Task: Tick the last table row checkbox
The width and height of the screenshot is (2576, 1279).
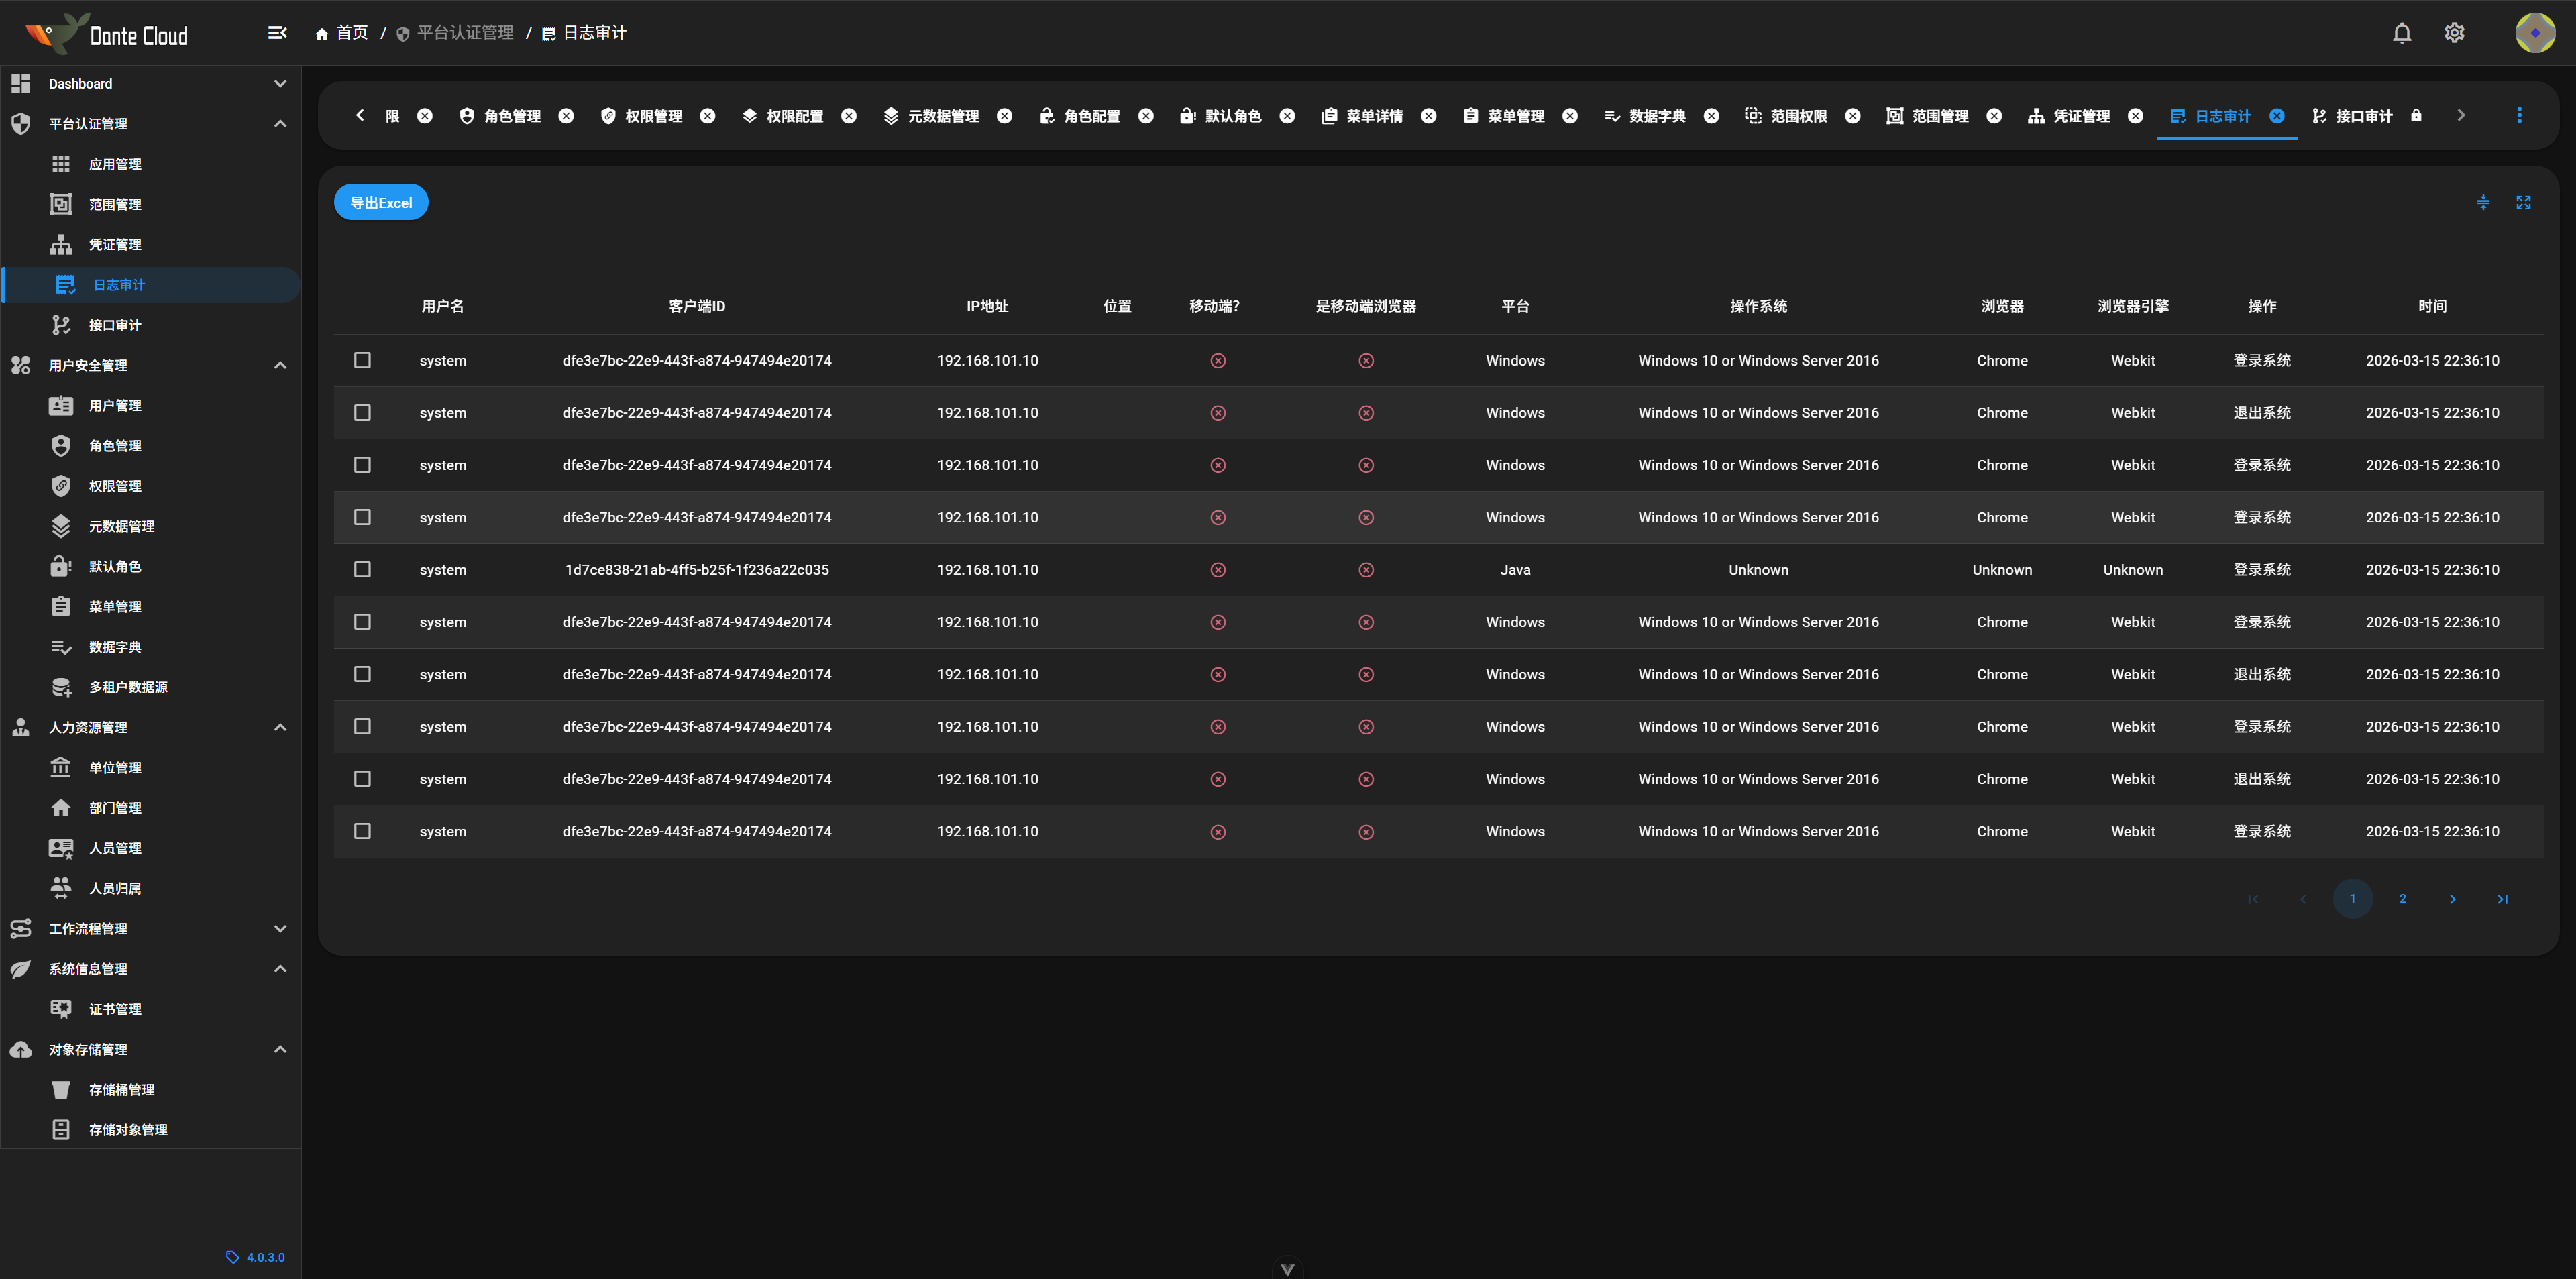Action: point(362,831)
